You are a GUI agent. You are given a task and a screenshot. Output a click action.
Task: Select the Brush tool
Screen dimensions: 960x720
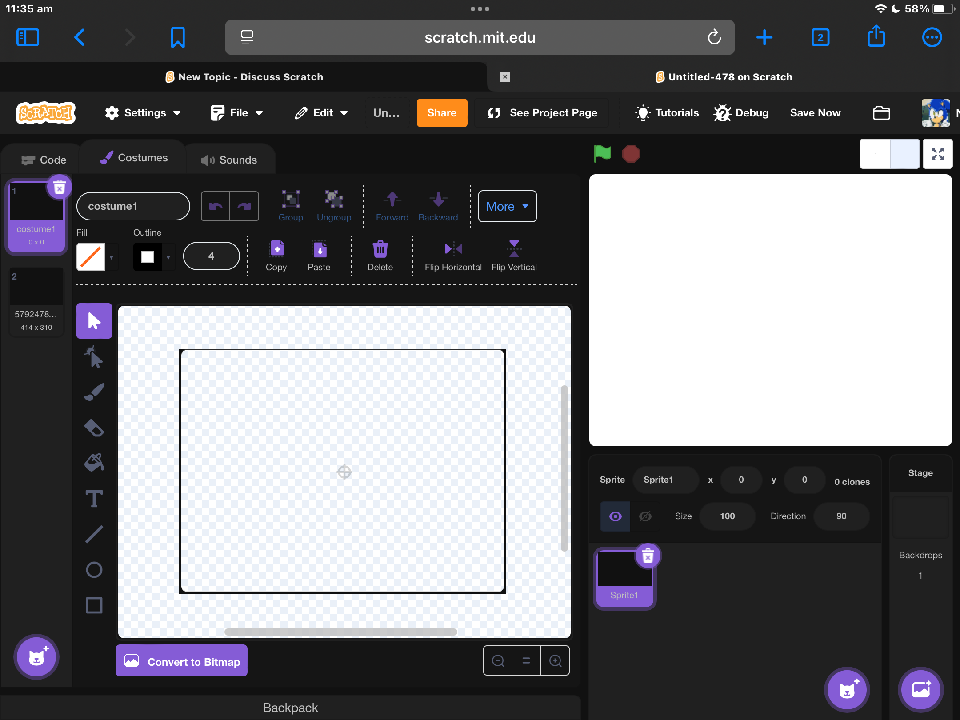pyautogui.click(x=93, y=392)
